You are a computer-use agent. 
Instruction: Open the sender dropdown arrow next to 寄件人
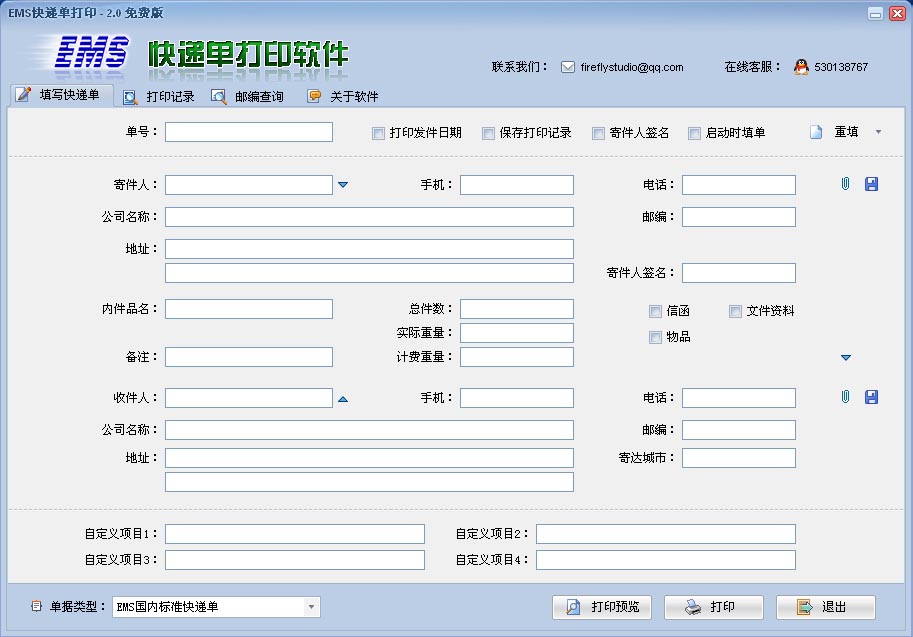[343, 184]
